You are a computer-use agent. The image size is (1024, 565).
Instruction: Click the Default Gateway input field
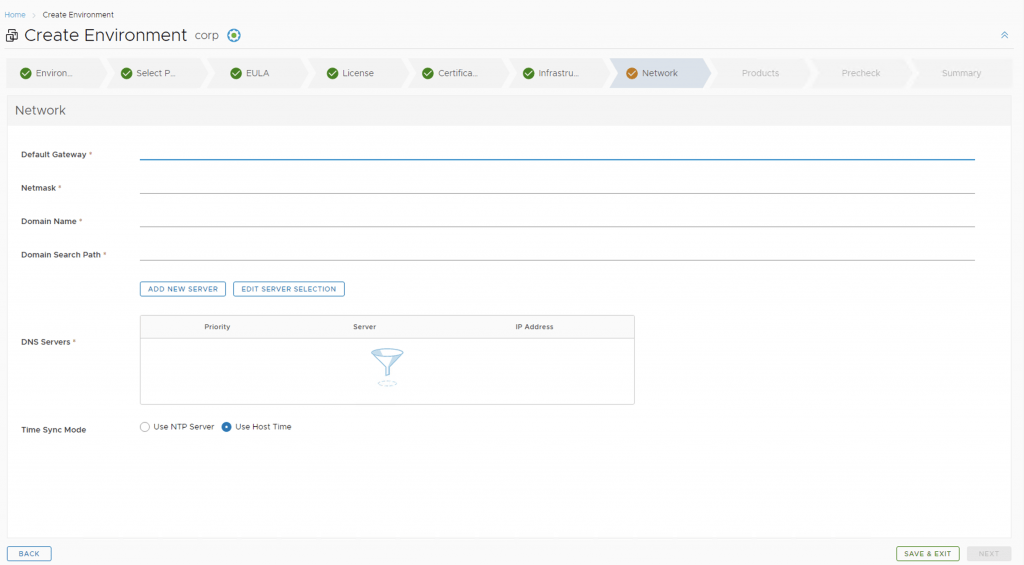pos(557,153)
